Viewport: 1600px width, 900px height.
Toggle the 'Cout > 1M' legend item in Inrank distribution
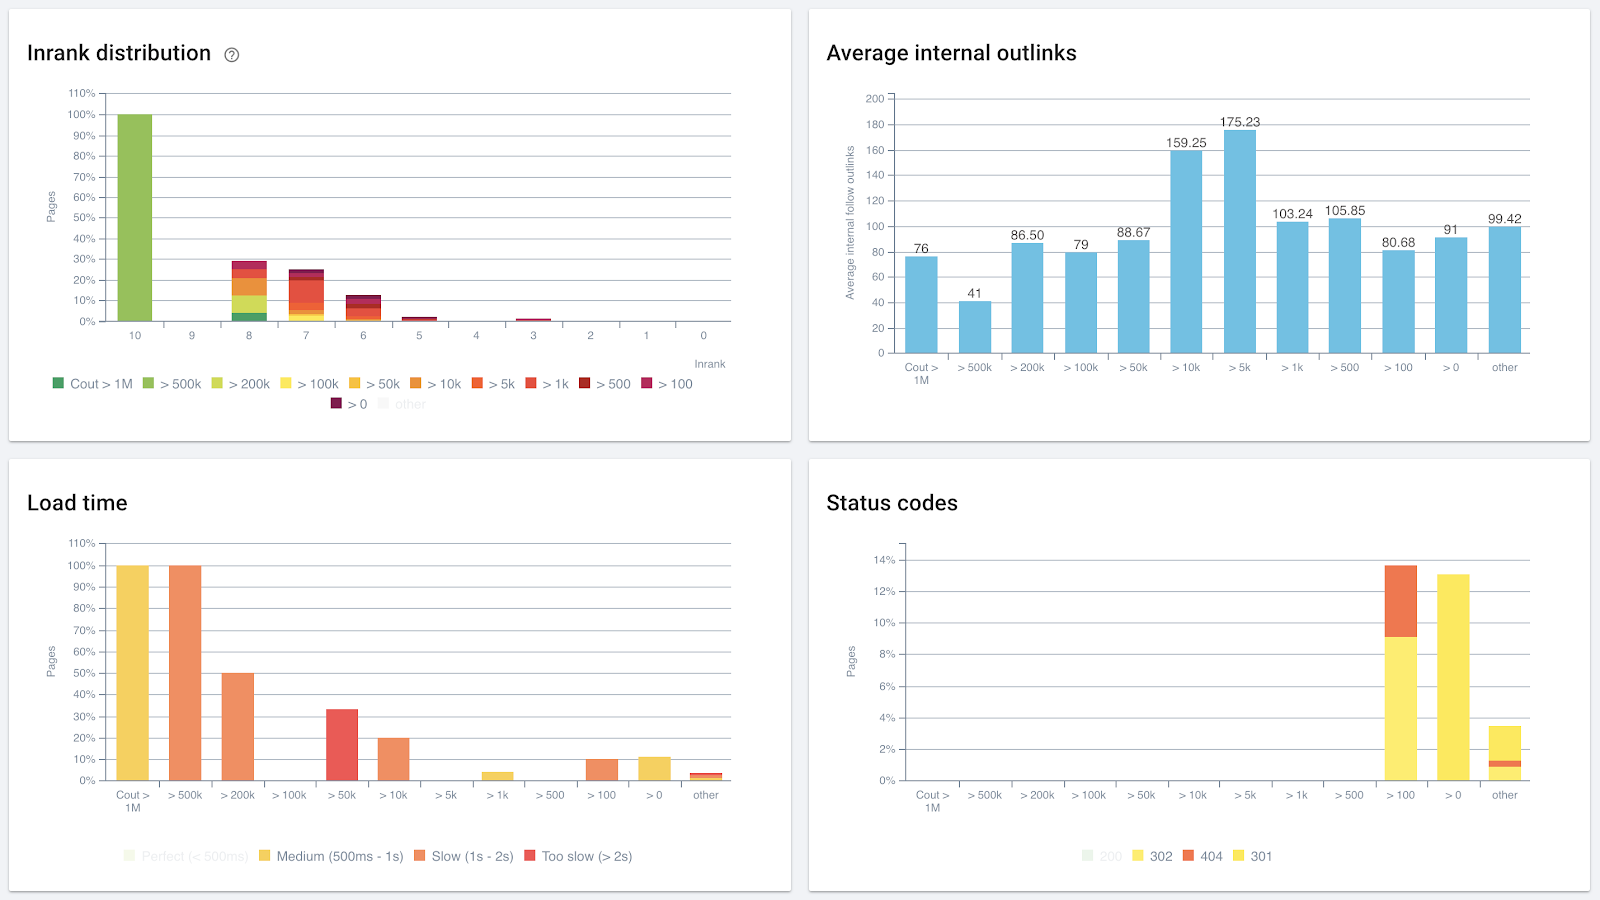click(92, 384)
